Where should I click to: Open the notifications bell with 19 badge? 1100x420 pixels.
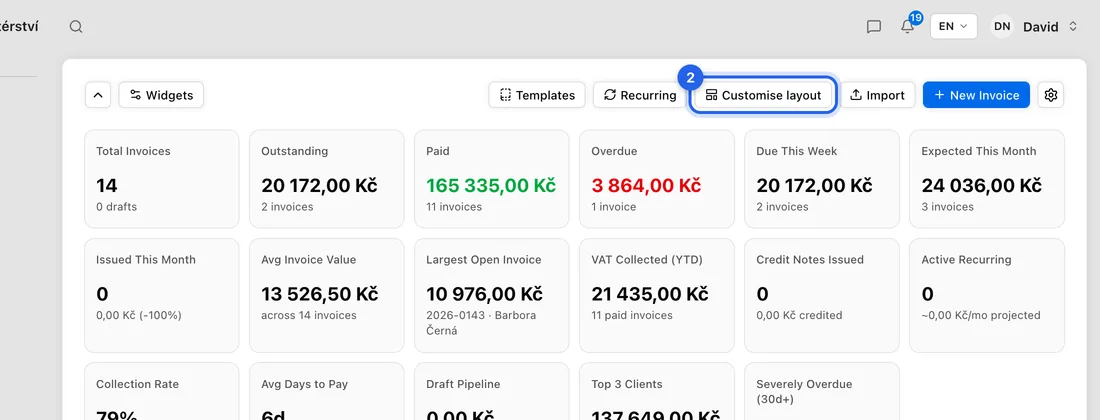point(908,26)
